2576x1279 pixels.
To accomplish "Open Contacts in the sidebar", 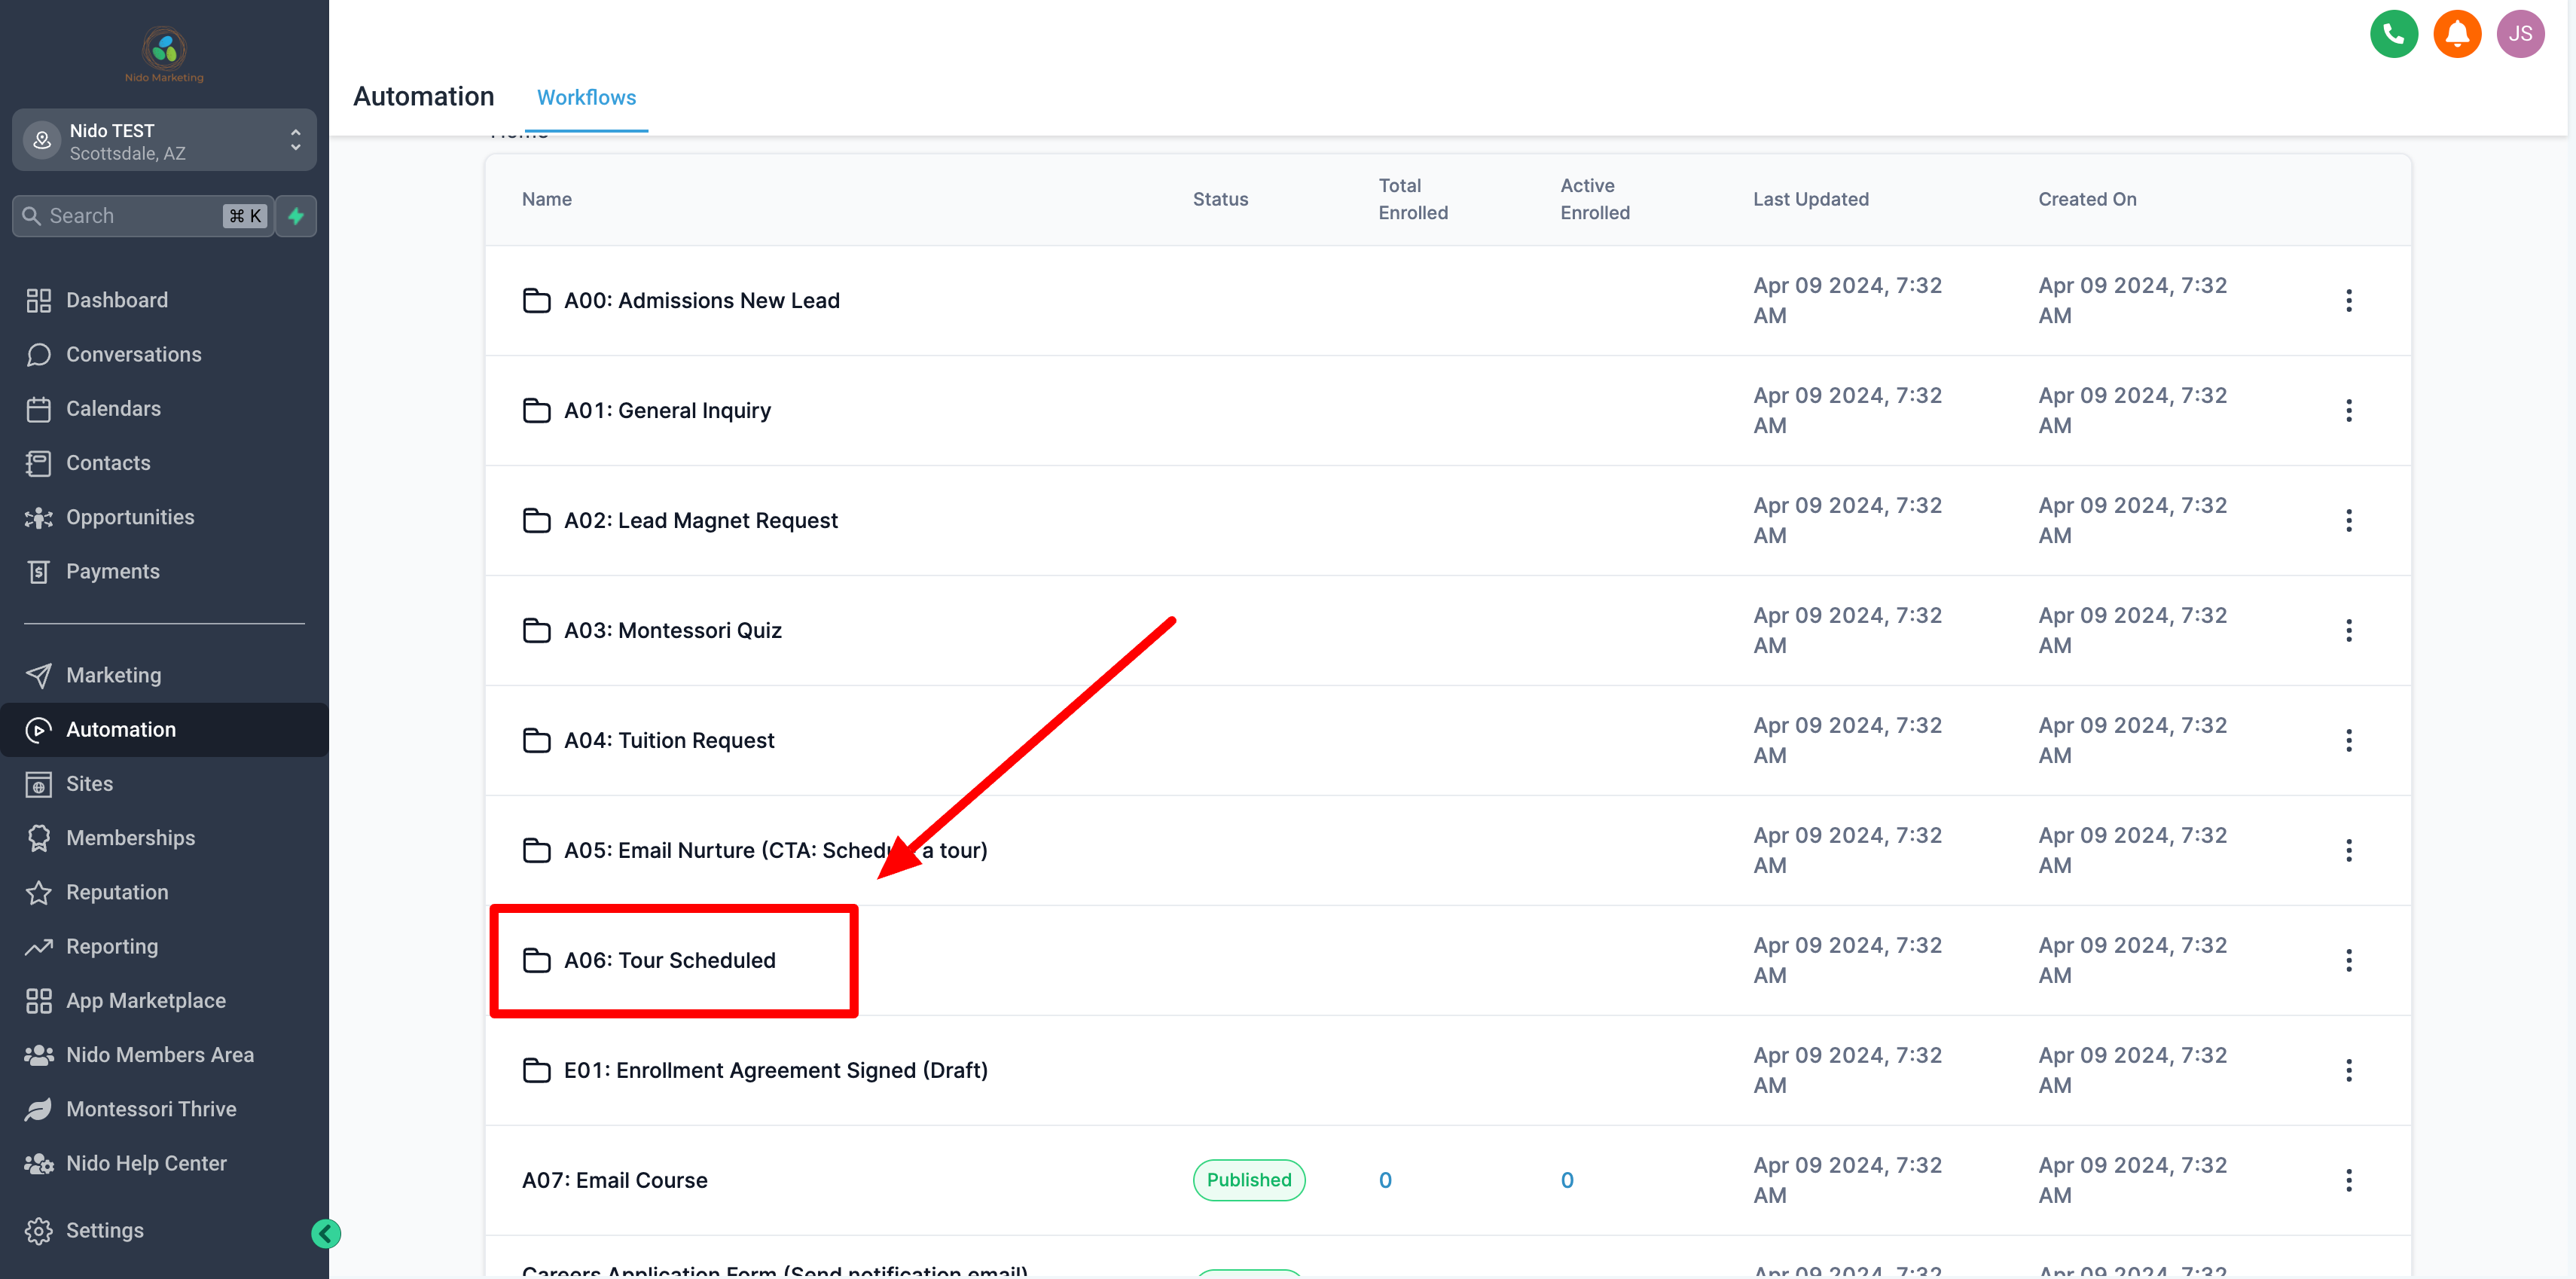I will click(x=164, y=462).
